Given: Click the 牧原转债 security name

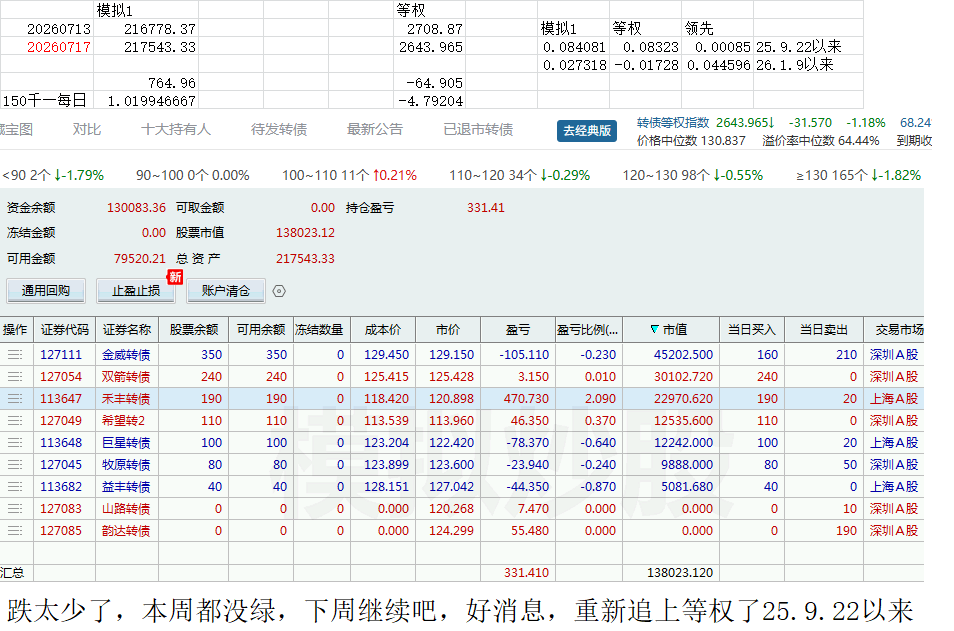Looking at the screenshot, I should [x=126, y=464].
